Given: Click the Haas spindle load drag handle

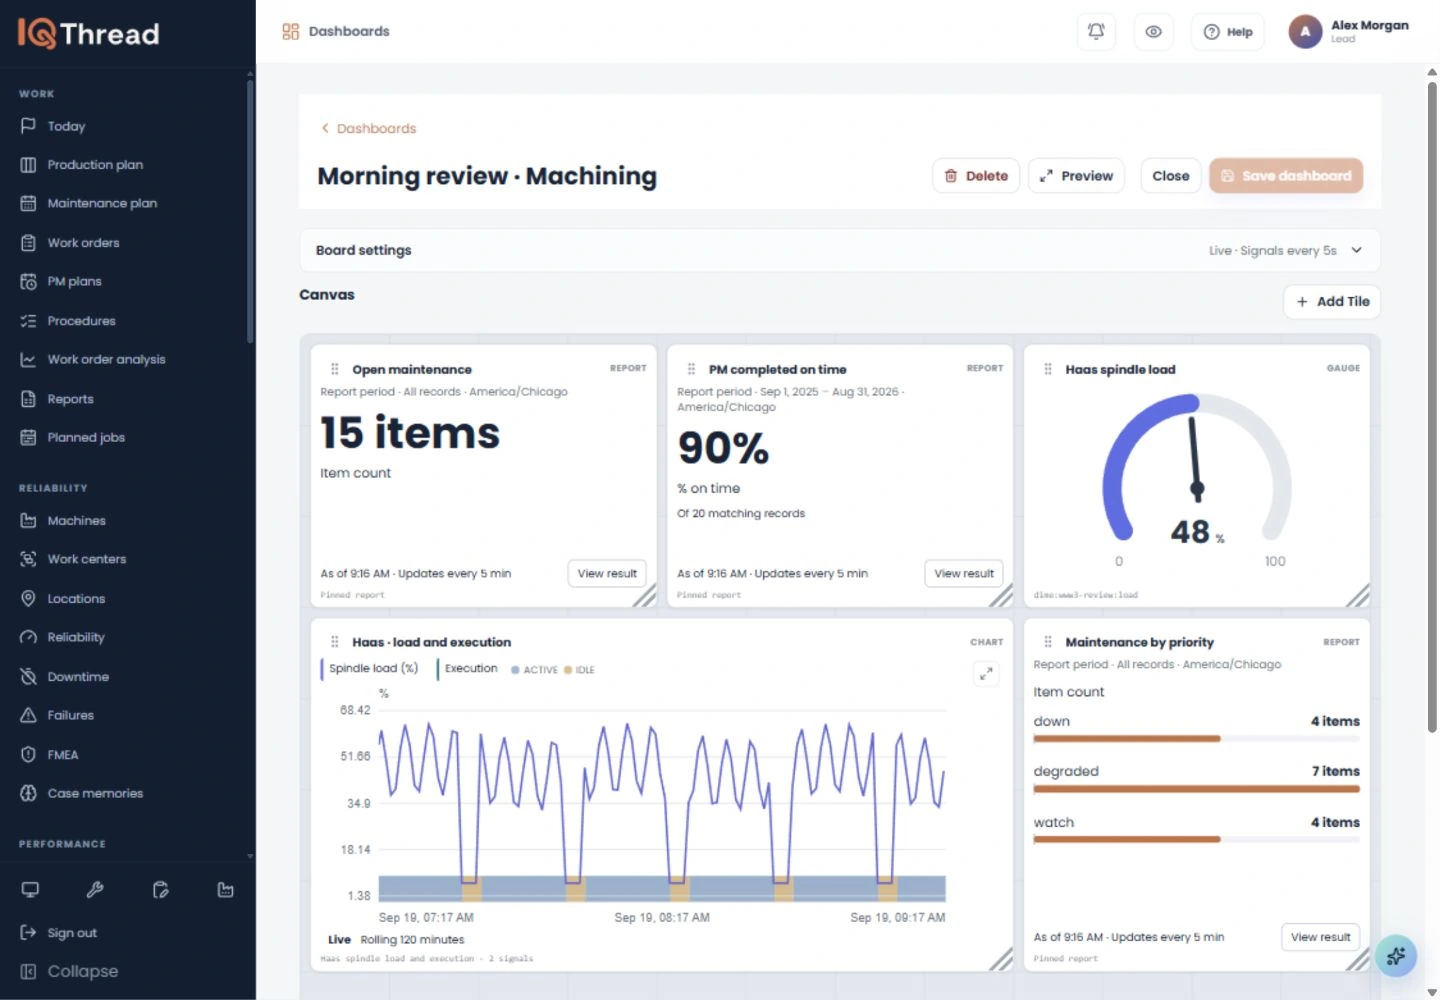Looking at the screenshot, I should click(x=1048, y=370).
